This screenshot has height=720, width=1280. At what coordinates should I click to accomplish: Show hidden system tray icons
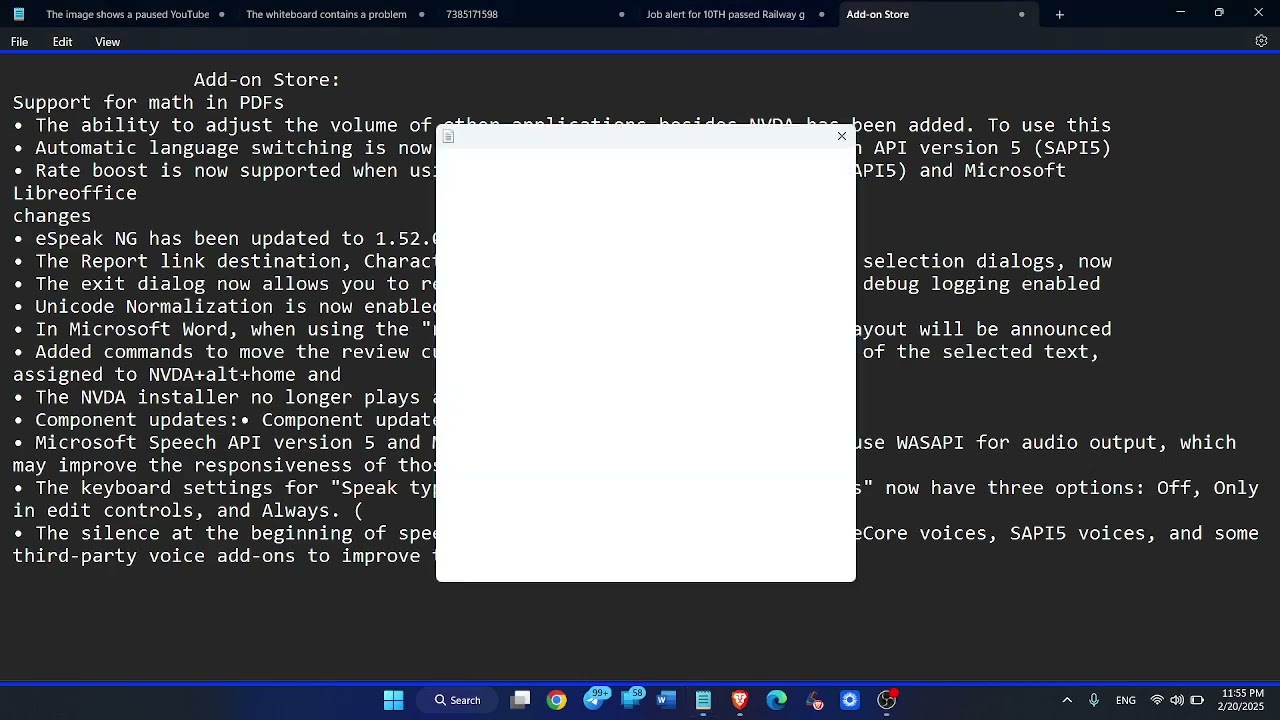[x=1067, y=700]
